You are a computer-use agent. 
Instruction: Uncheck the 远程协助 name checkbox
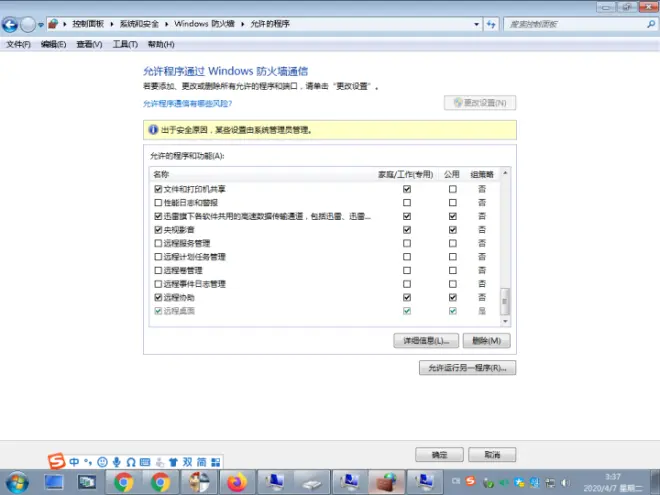[x=158, y=297]
